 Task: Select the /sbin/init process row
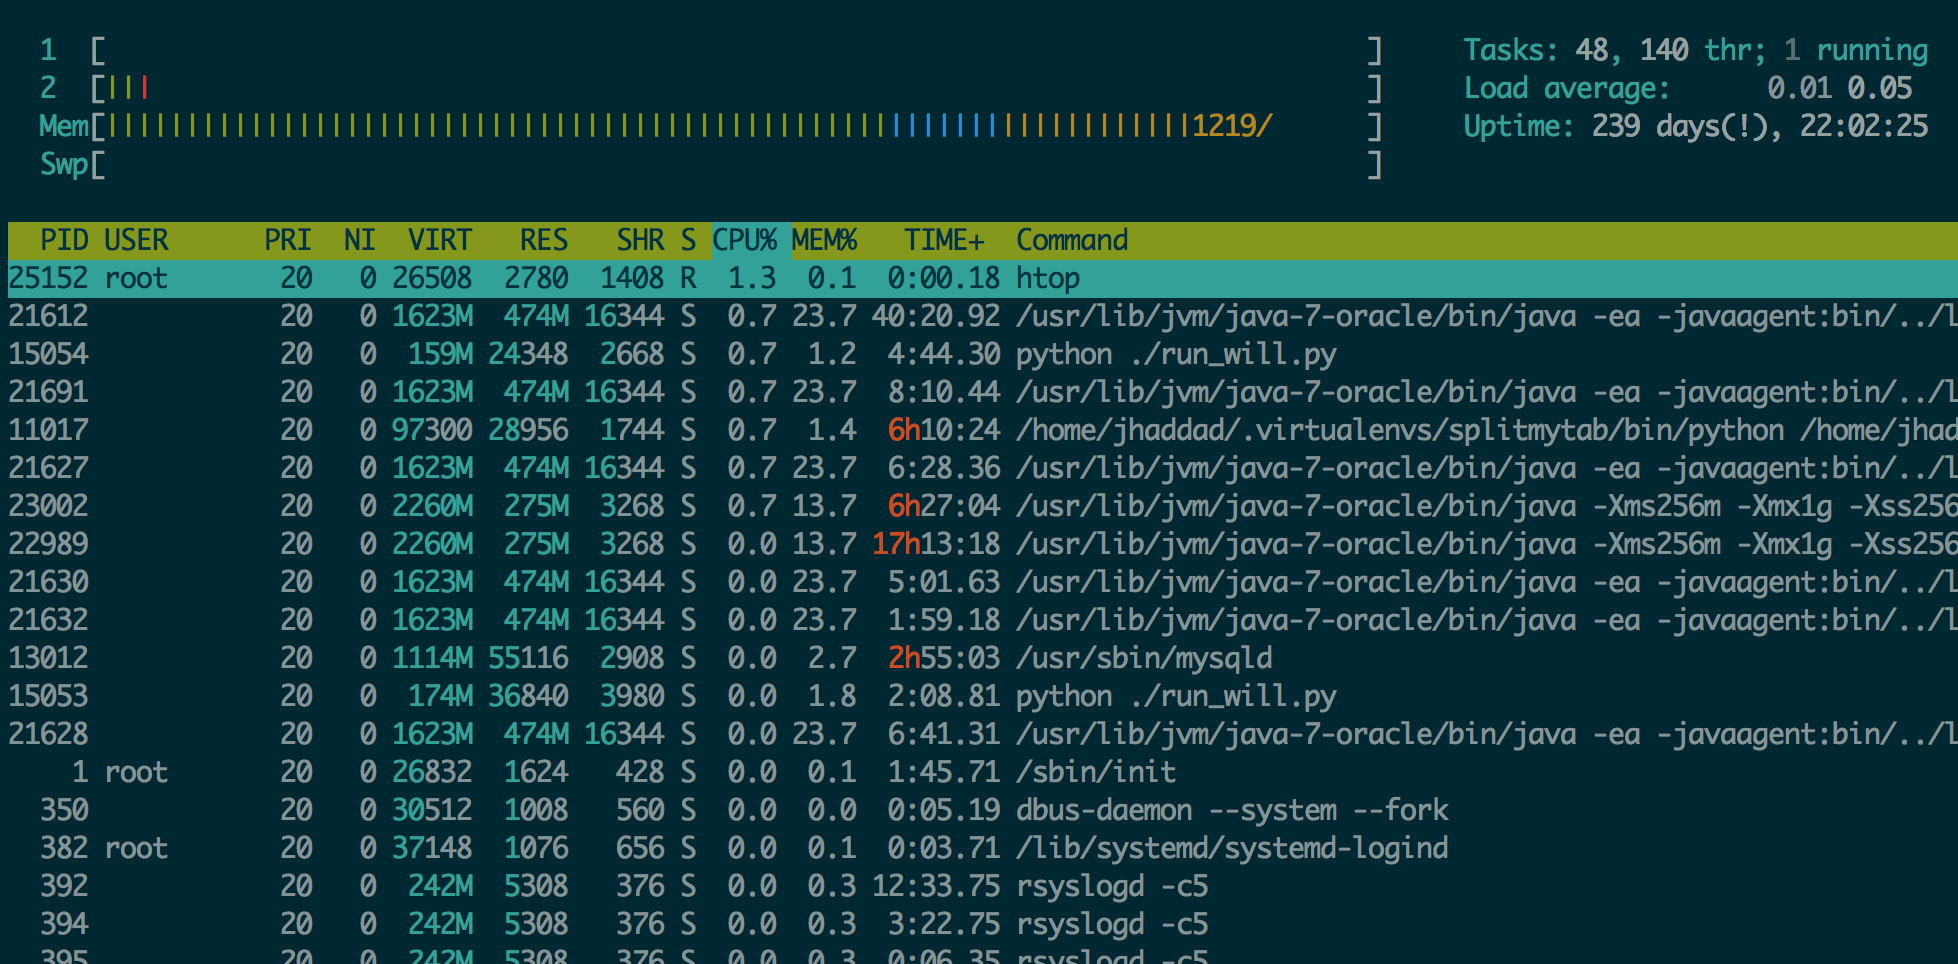(x=1095, y=772)
